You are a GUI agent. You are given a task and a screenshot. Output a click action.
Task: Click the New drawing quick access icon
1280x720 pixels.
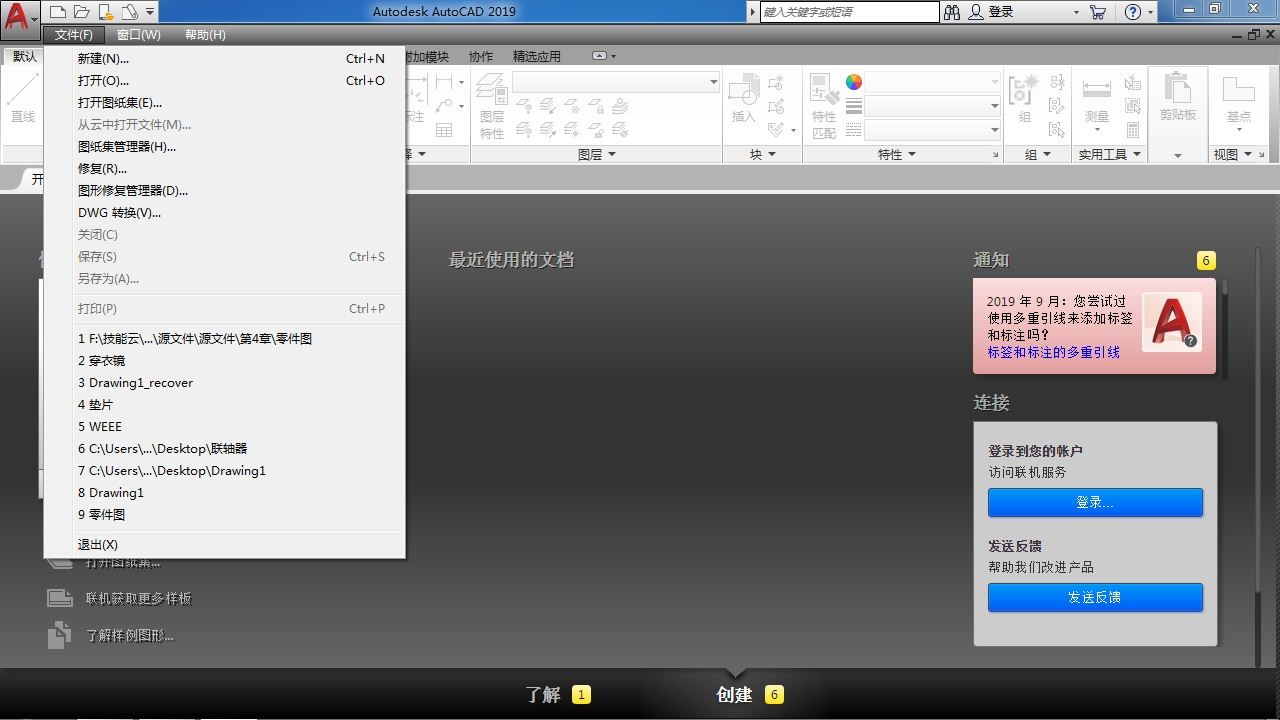pyautogui.click(x=58, y=12)
